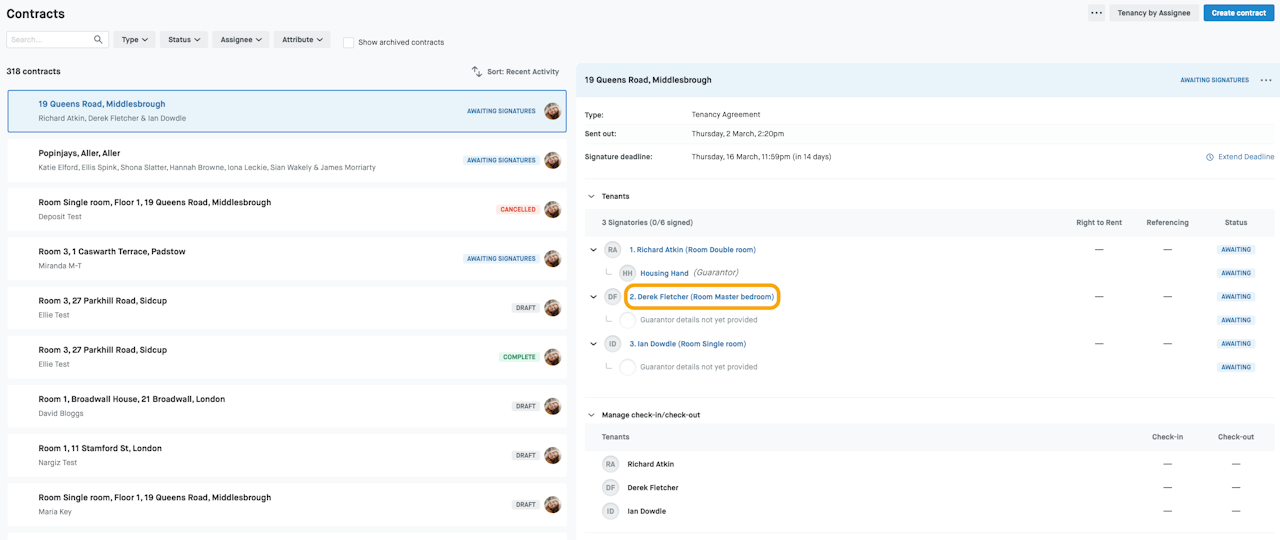Image resolution: width=1280 pixels, height=540 pixels.
Task: Open the contract detail three-dots menu
Action: click(1266, 80)
